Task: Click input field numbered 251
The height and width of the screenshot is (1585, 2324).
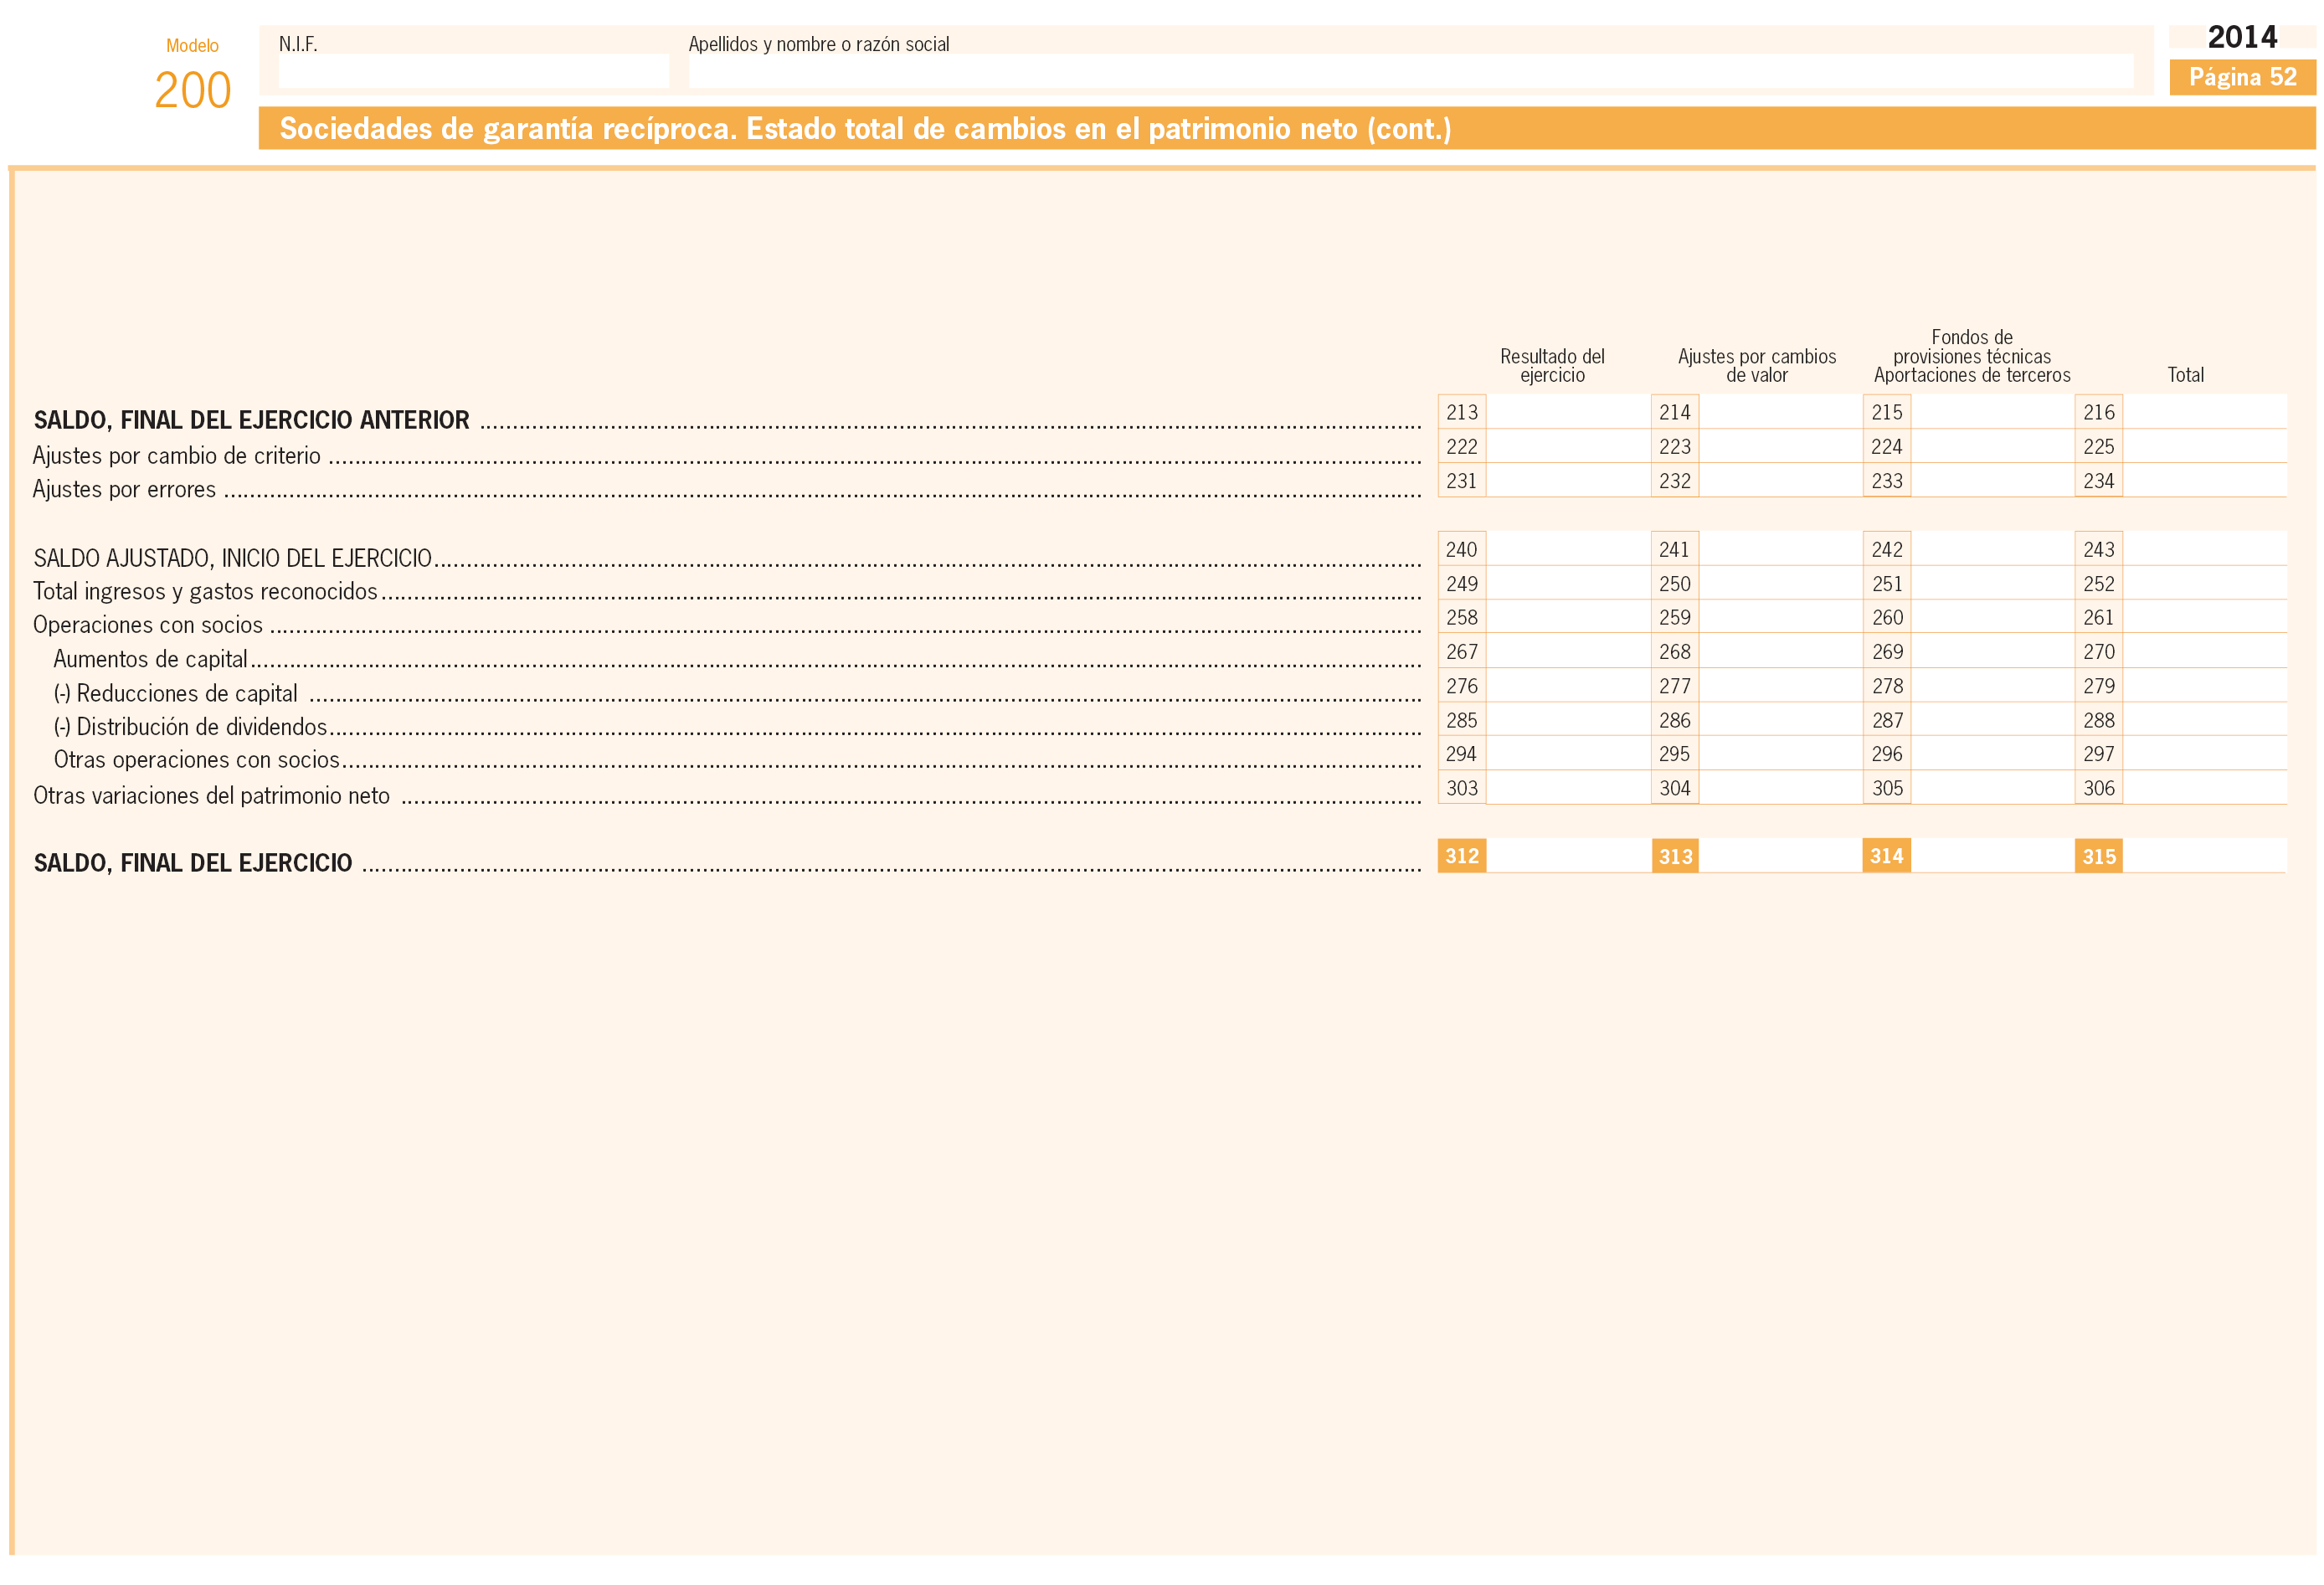Action: (x=1992, y=583)
